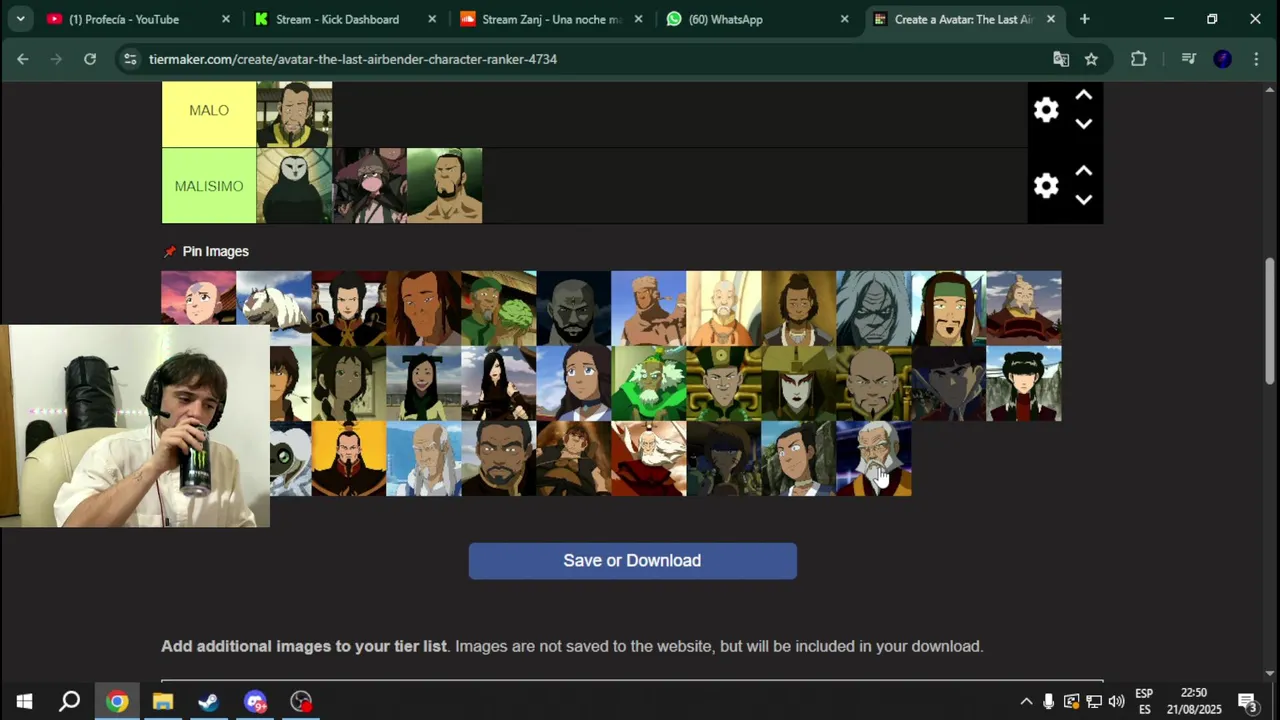Click the page's vertical scrollbar
Viewport: 1280px width, 720px height.
point(1270,320)
